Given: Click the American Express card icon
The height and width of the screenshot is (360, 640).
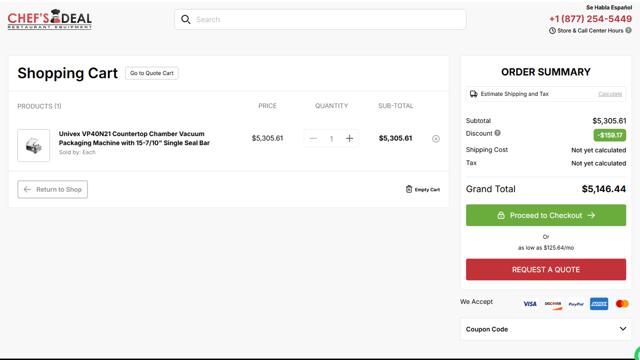Looking at the screenshot, I should [599, 304].
